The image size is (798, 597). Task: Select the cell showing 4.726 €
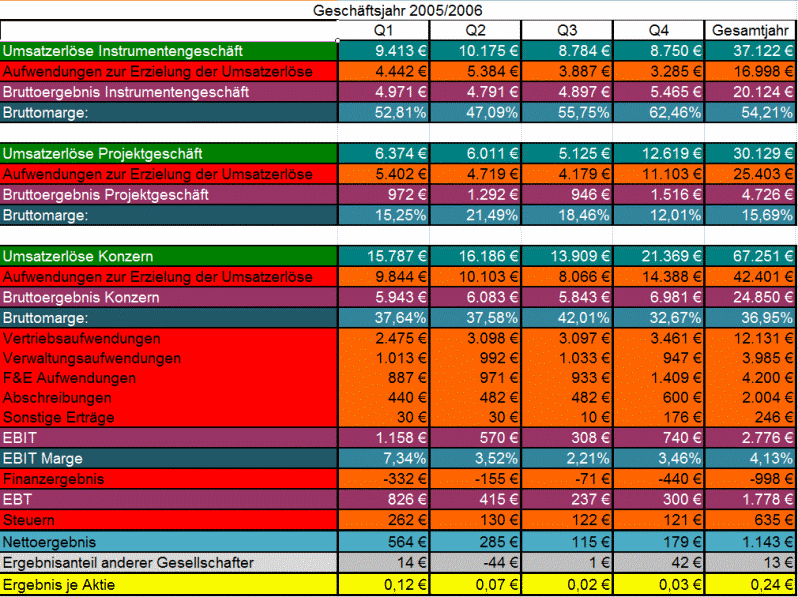751,194
